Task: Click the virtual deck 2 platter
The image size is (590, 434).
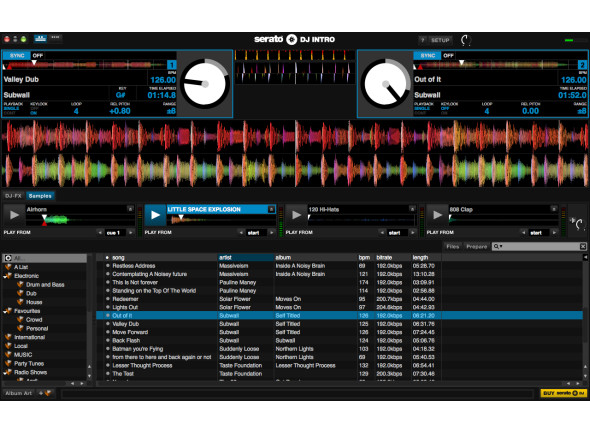Action: [386, 84]
